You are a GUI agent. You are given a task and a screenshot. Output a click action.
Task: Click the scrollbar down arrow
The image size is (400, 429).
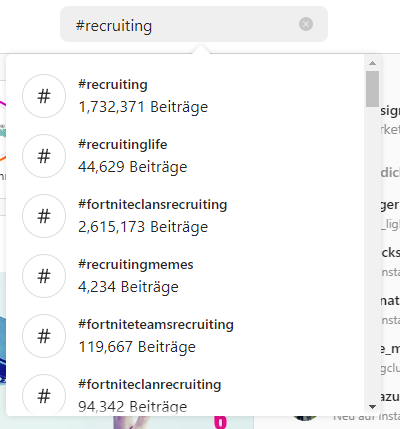[373, 407]
